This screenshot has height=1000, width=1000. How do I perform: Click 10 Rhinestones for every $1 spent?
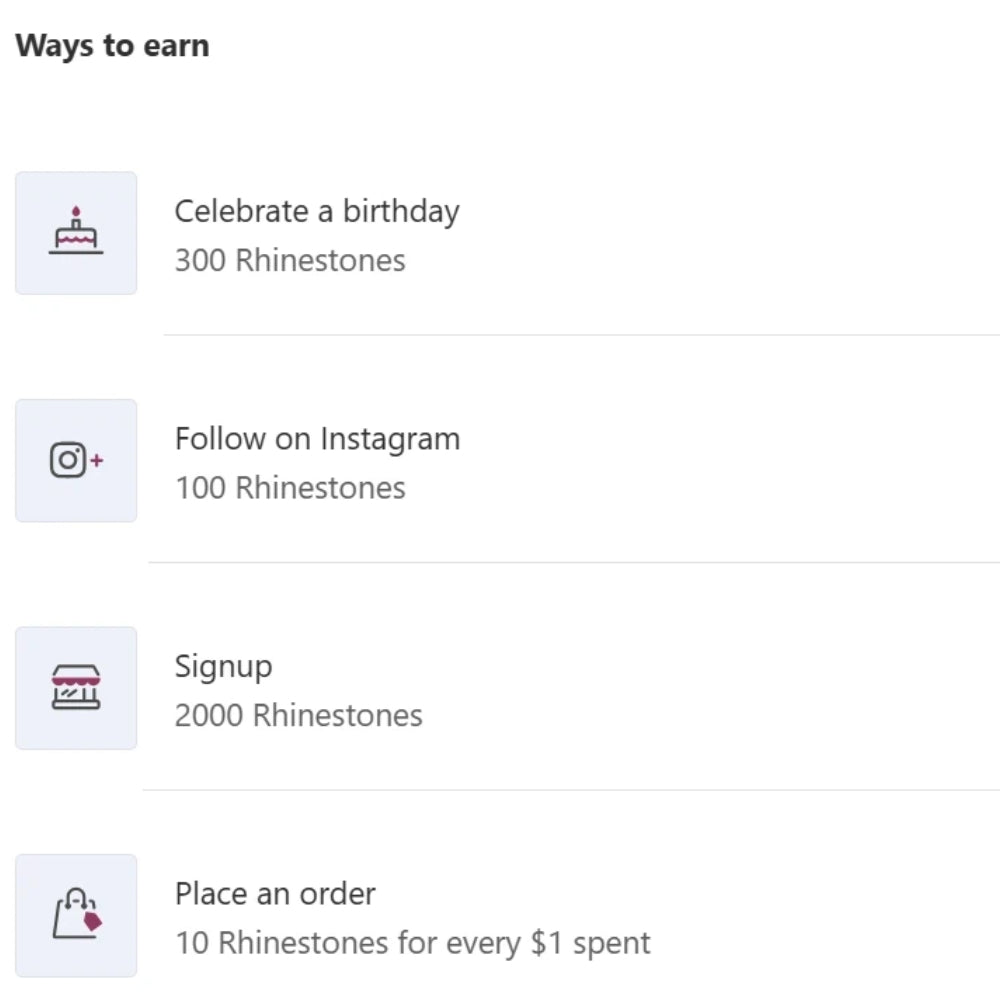pyautogui.click(x=412, y=943)
